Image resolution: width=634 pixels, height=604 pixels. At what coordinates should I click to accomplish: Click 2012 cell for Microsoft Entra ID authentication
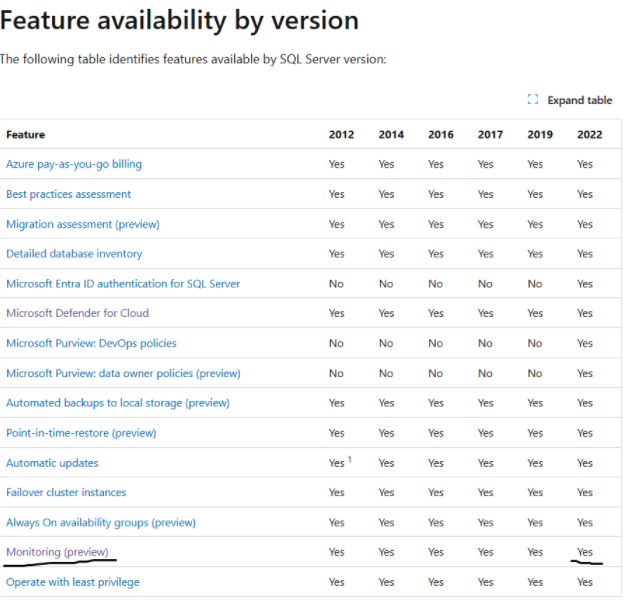[336, 284]
